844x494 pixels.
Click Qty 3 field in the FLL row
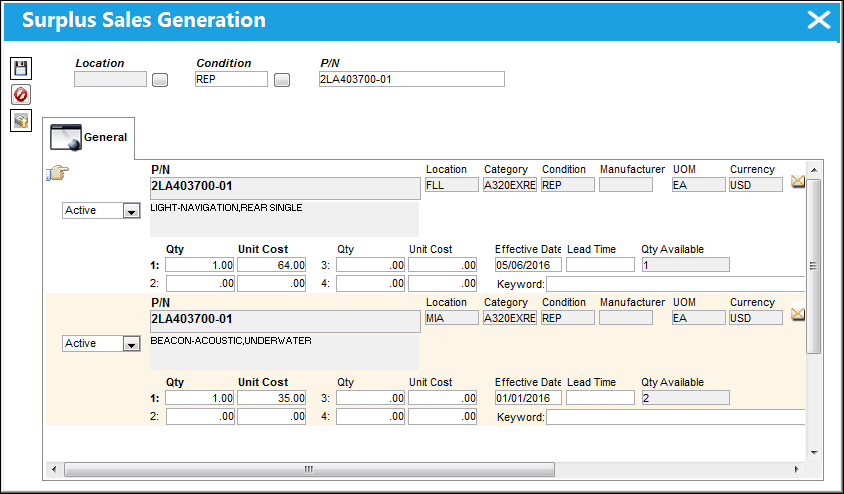coord(370,265)
